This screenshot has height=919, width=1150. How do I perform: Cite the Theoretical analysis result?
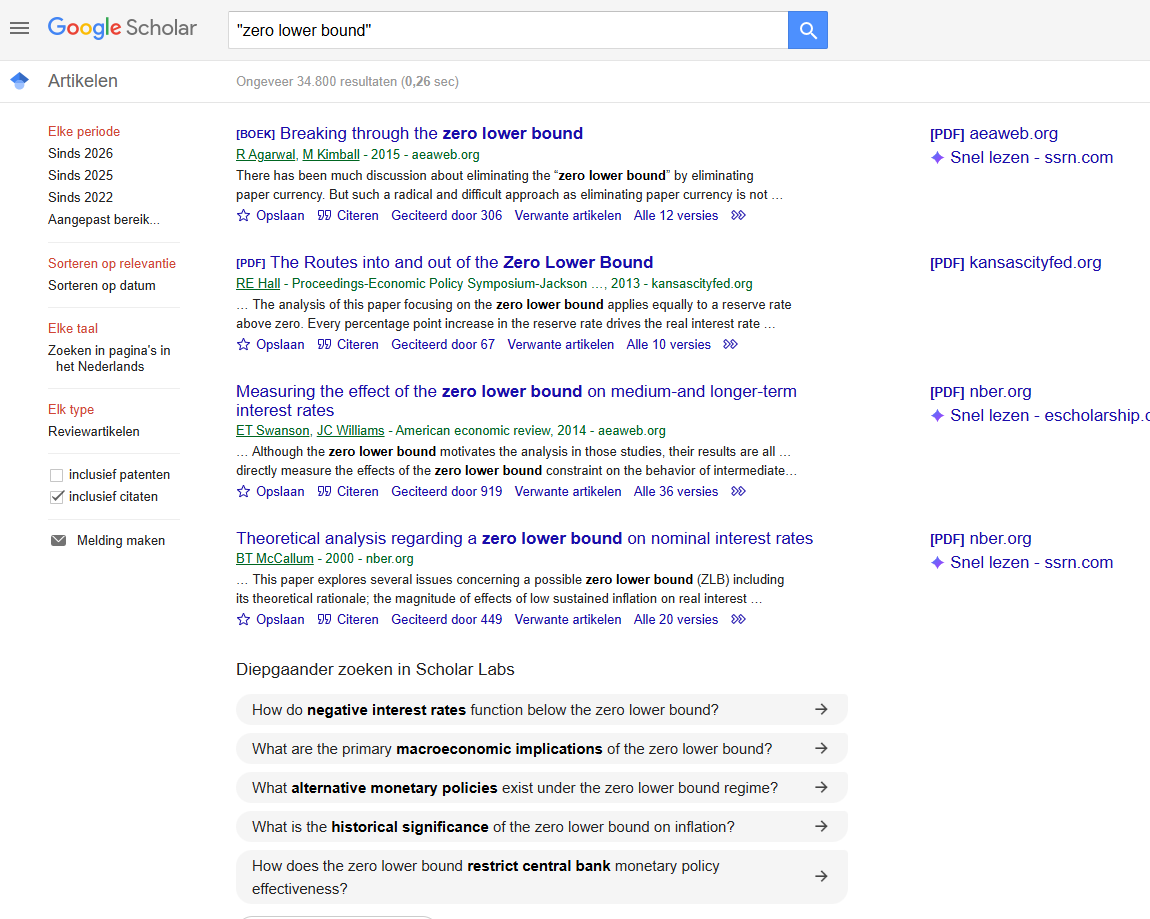pos(348,620)
